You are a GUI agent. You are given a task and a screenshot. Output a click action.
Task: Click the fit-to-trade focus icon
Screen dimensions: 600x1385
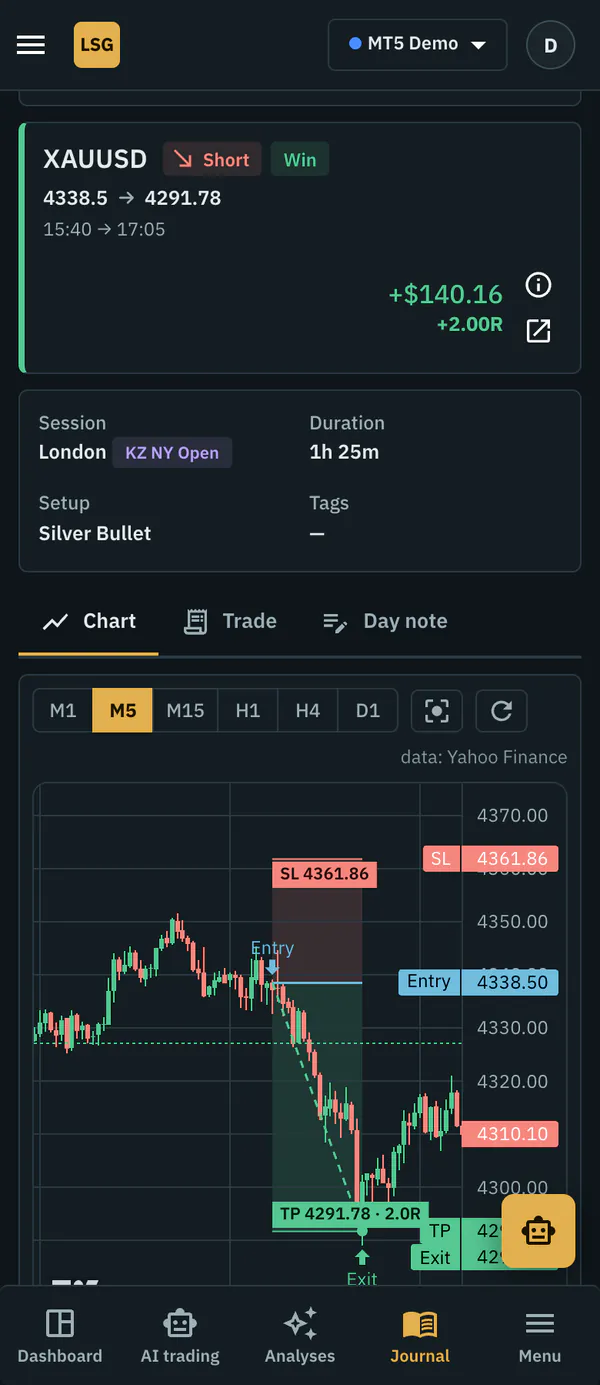coord(437,711)
